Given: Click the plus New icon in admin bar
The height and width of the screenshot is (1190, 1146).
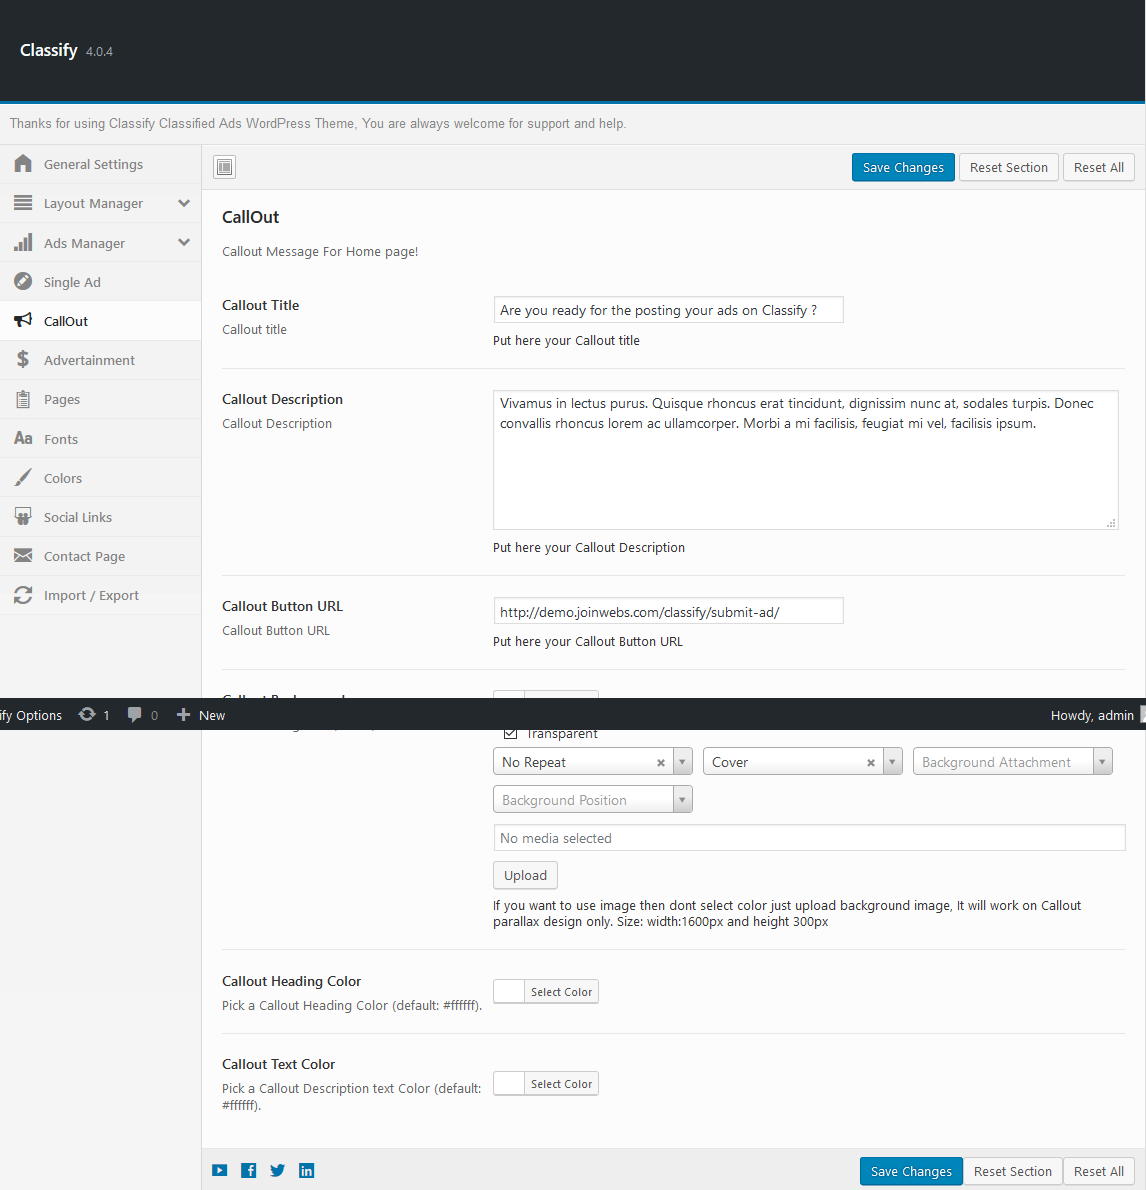Looking at the screenshot, I should pos(183,714).
